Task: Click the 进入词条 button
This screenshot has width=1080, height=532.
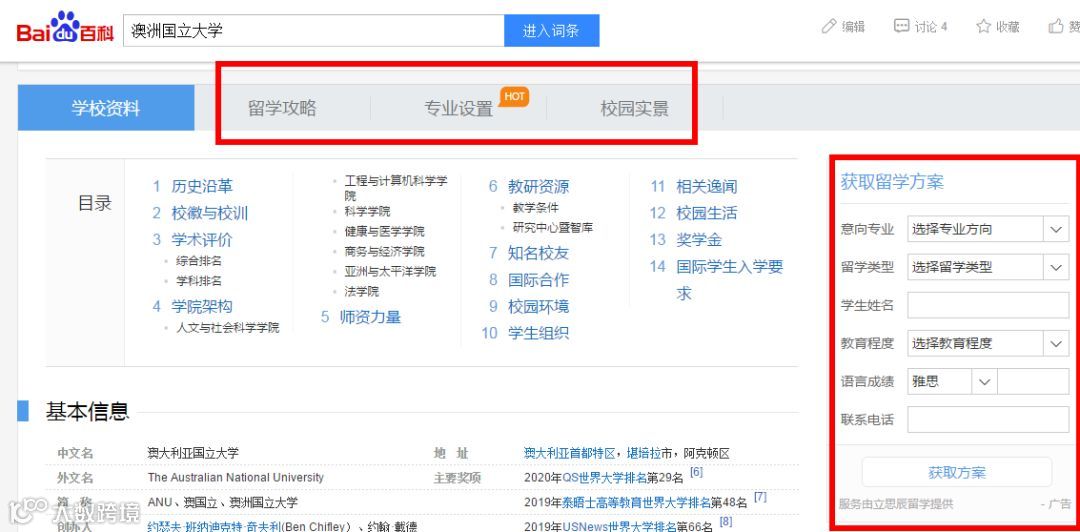Action: tap(551, 31)
